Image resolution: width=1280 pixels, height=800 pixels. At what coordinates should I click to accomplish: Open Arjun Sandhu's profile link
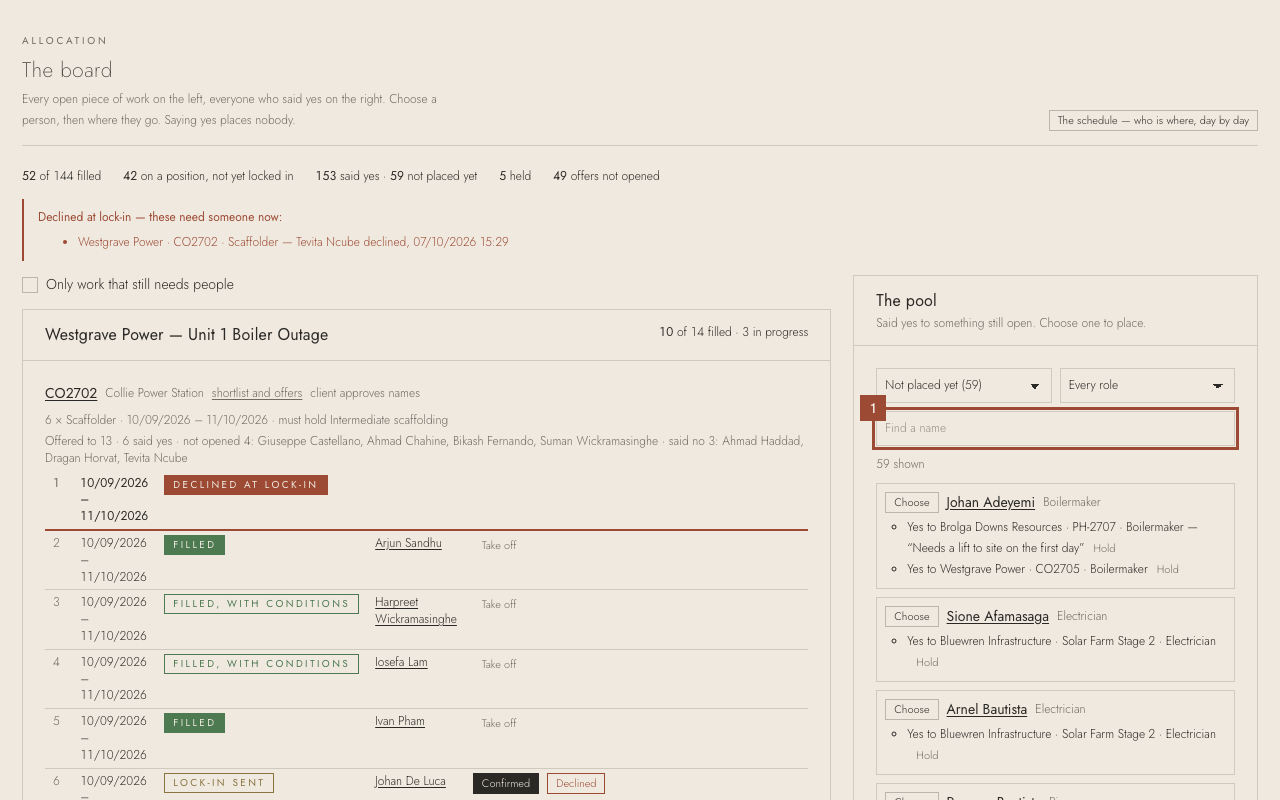pyautogui.click(x=408, y=543)
